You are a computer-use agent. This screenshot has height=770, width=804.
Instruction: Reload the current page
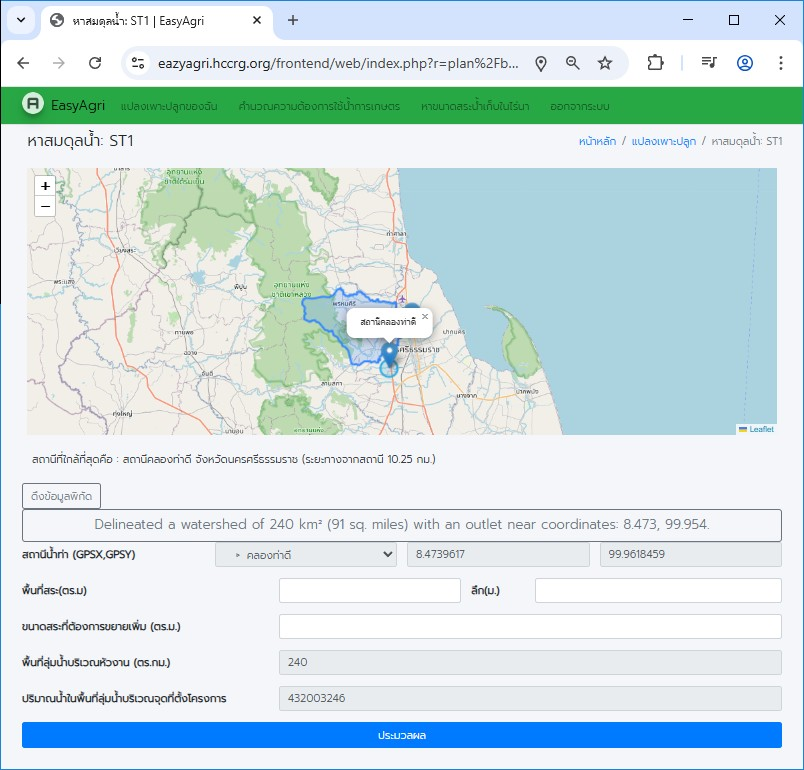pos(95,63)
